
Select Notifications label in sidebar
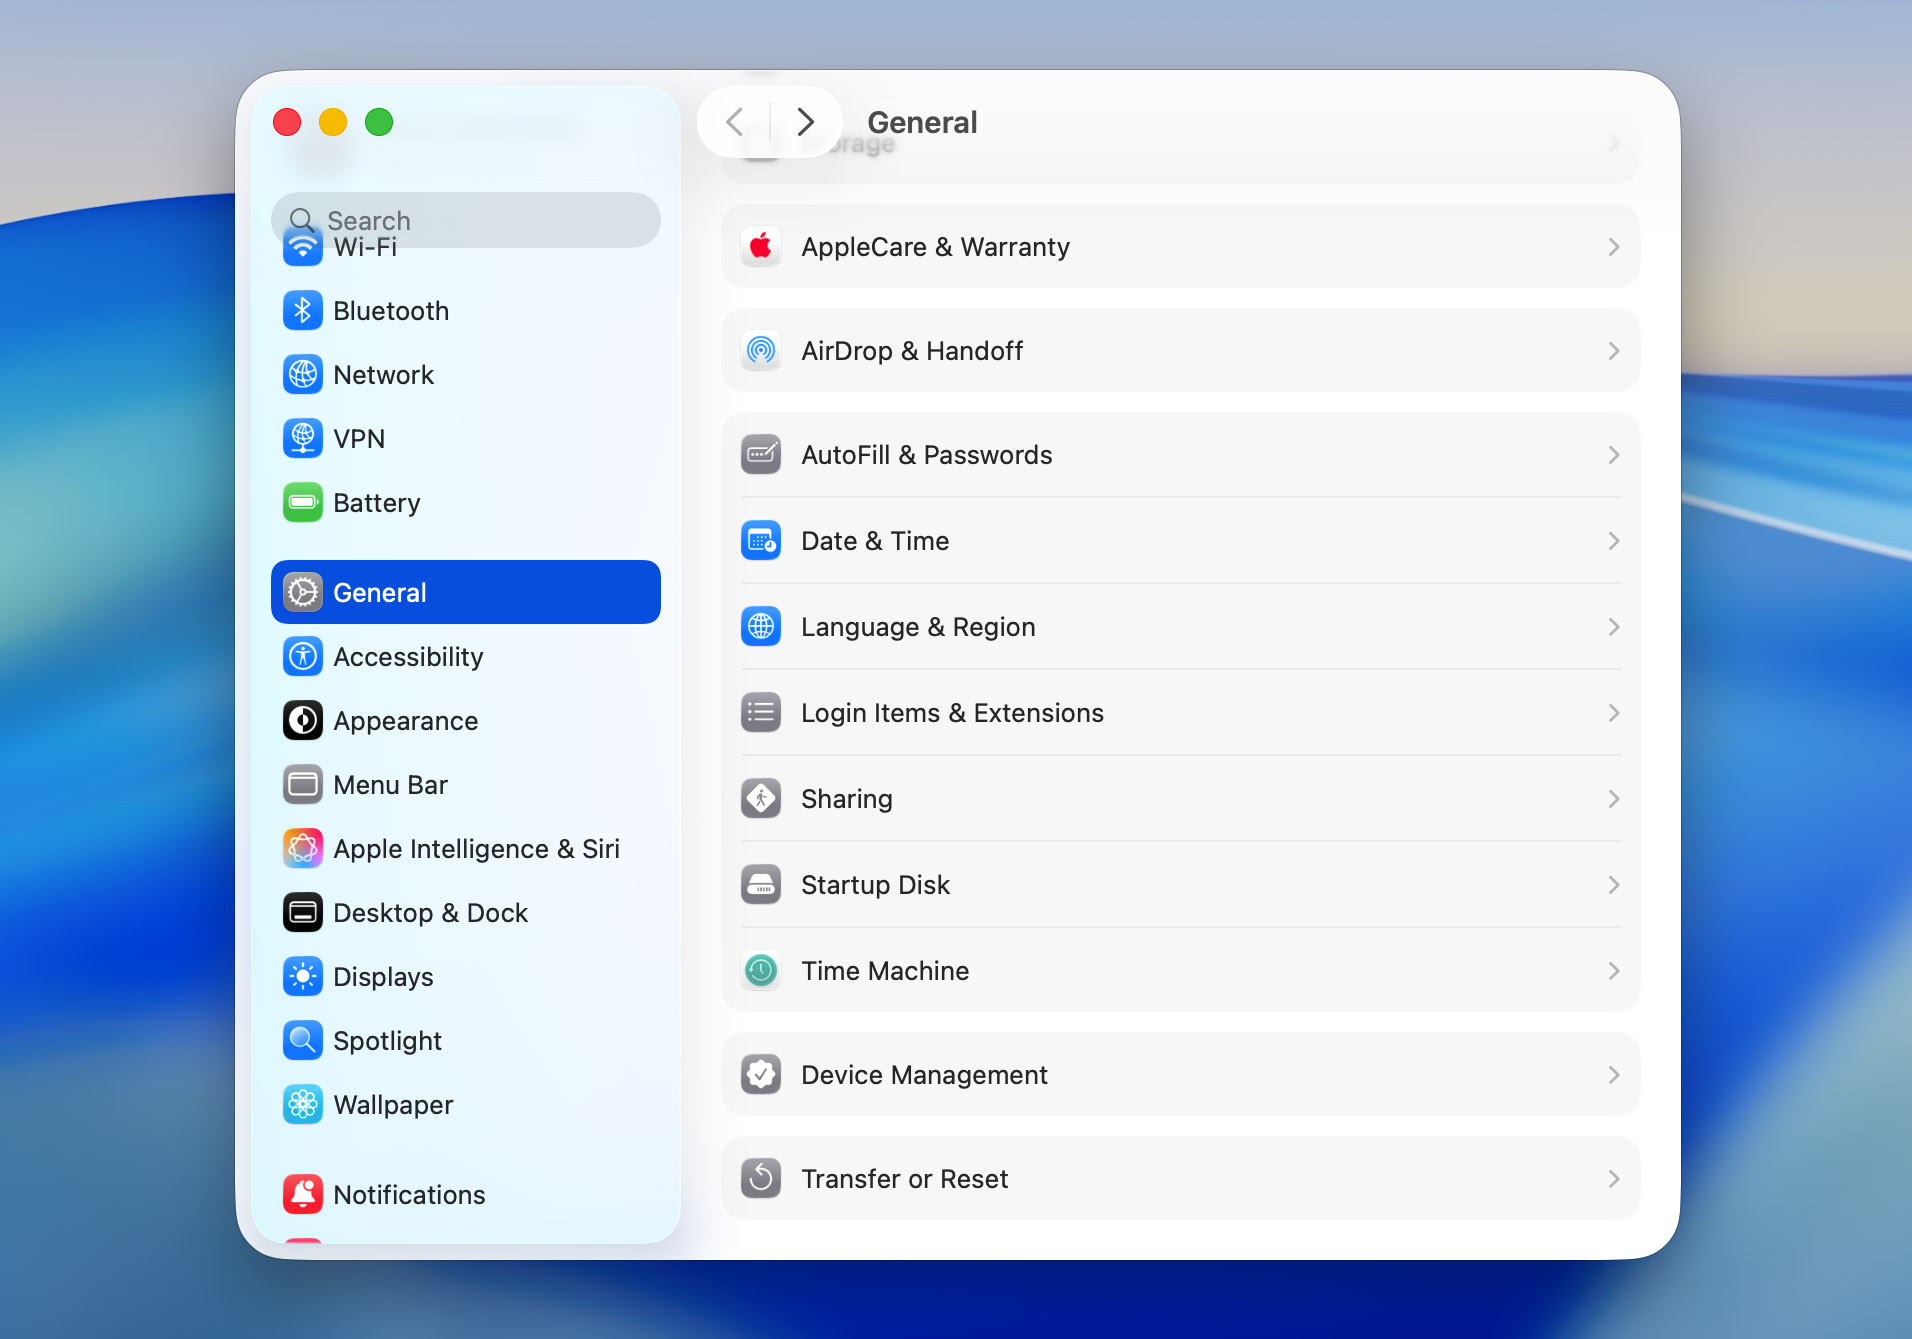(x=409, y=1195)
